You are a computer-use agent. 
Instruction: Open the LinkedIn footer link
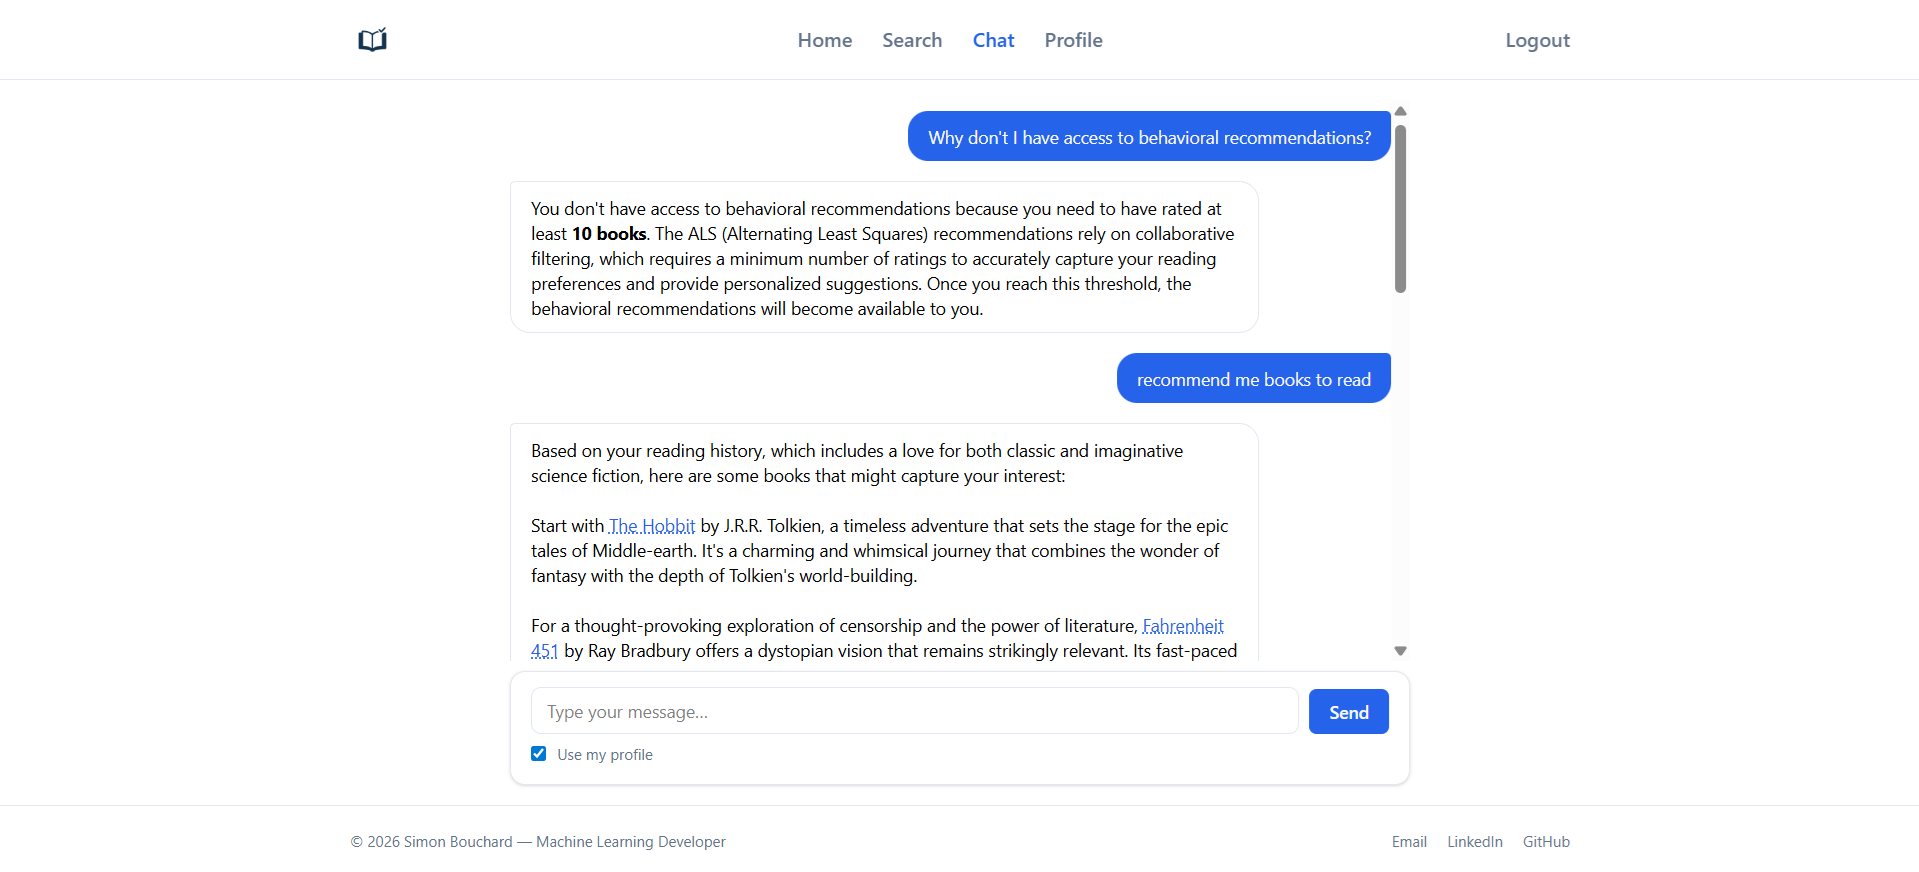[1474, 841]
